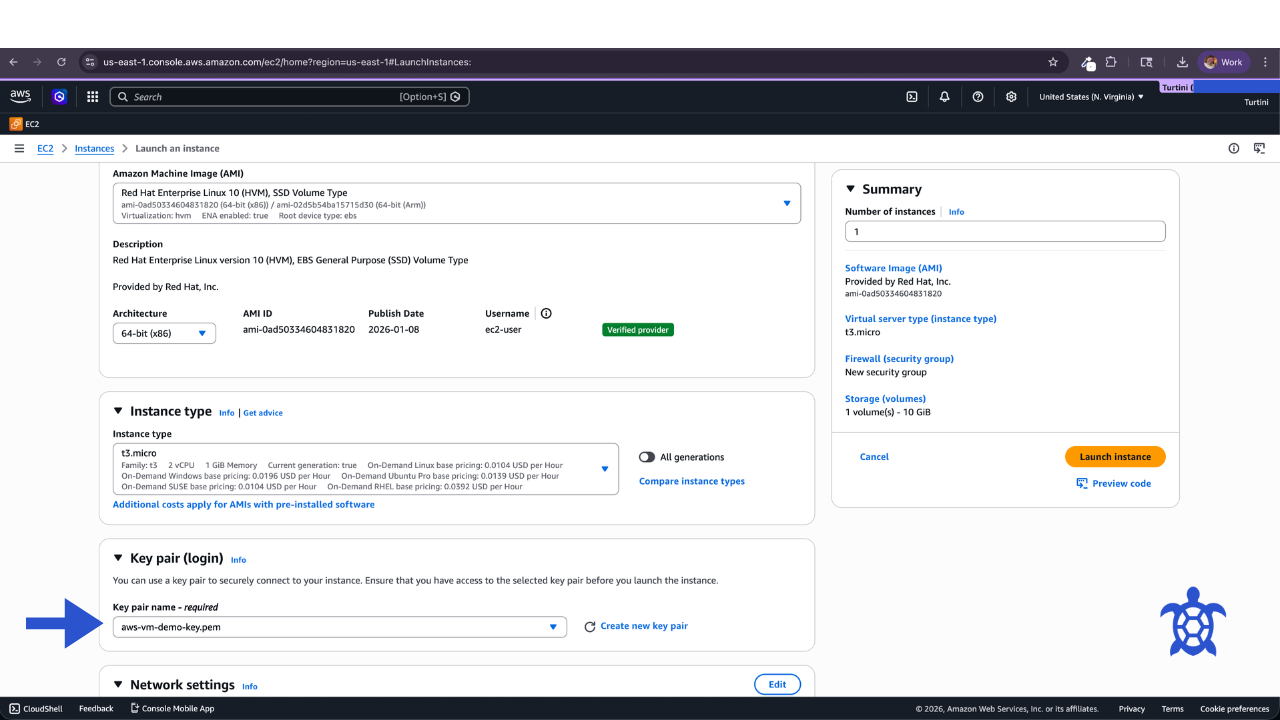Click the browser back arrow
The image size is (1280, 720).
click(x=13, y=62)
